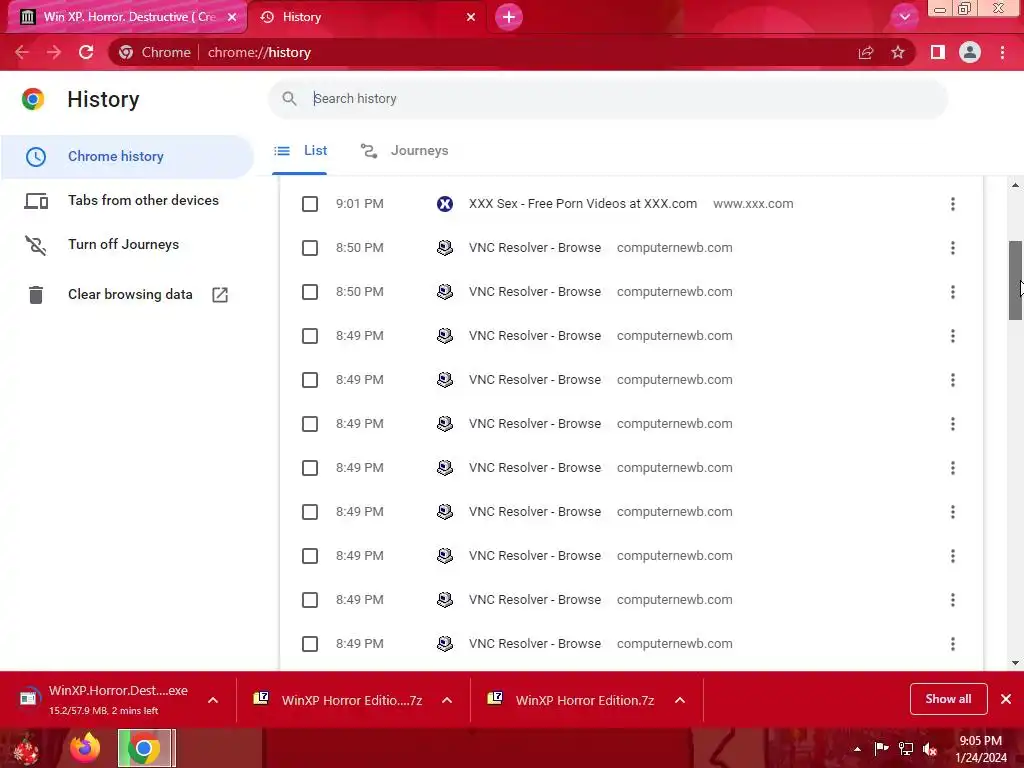The width and height of the screenshot is (1024, 768).
Task: Go forward with the forward arrow
Action: point(54,52)
